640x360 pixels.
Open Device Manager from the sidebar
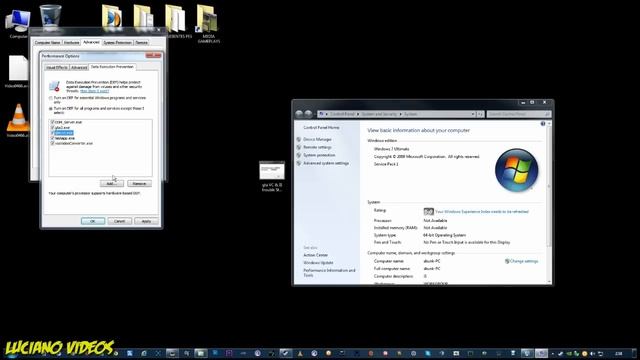pyautogui.click(x=317, y=140)
